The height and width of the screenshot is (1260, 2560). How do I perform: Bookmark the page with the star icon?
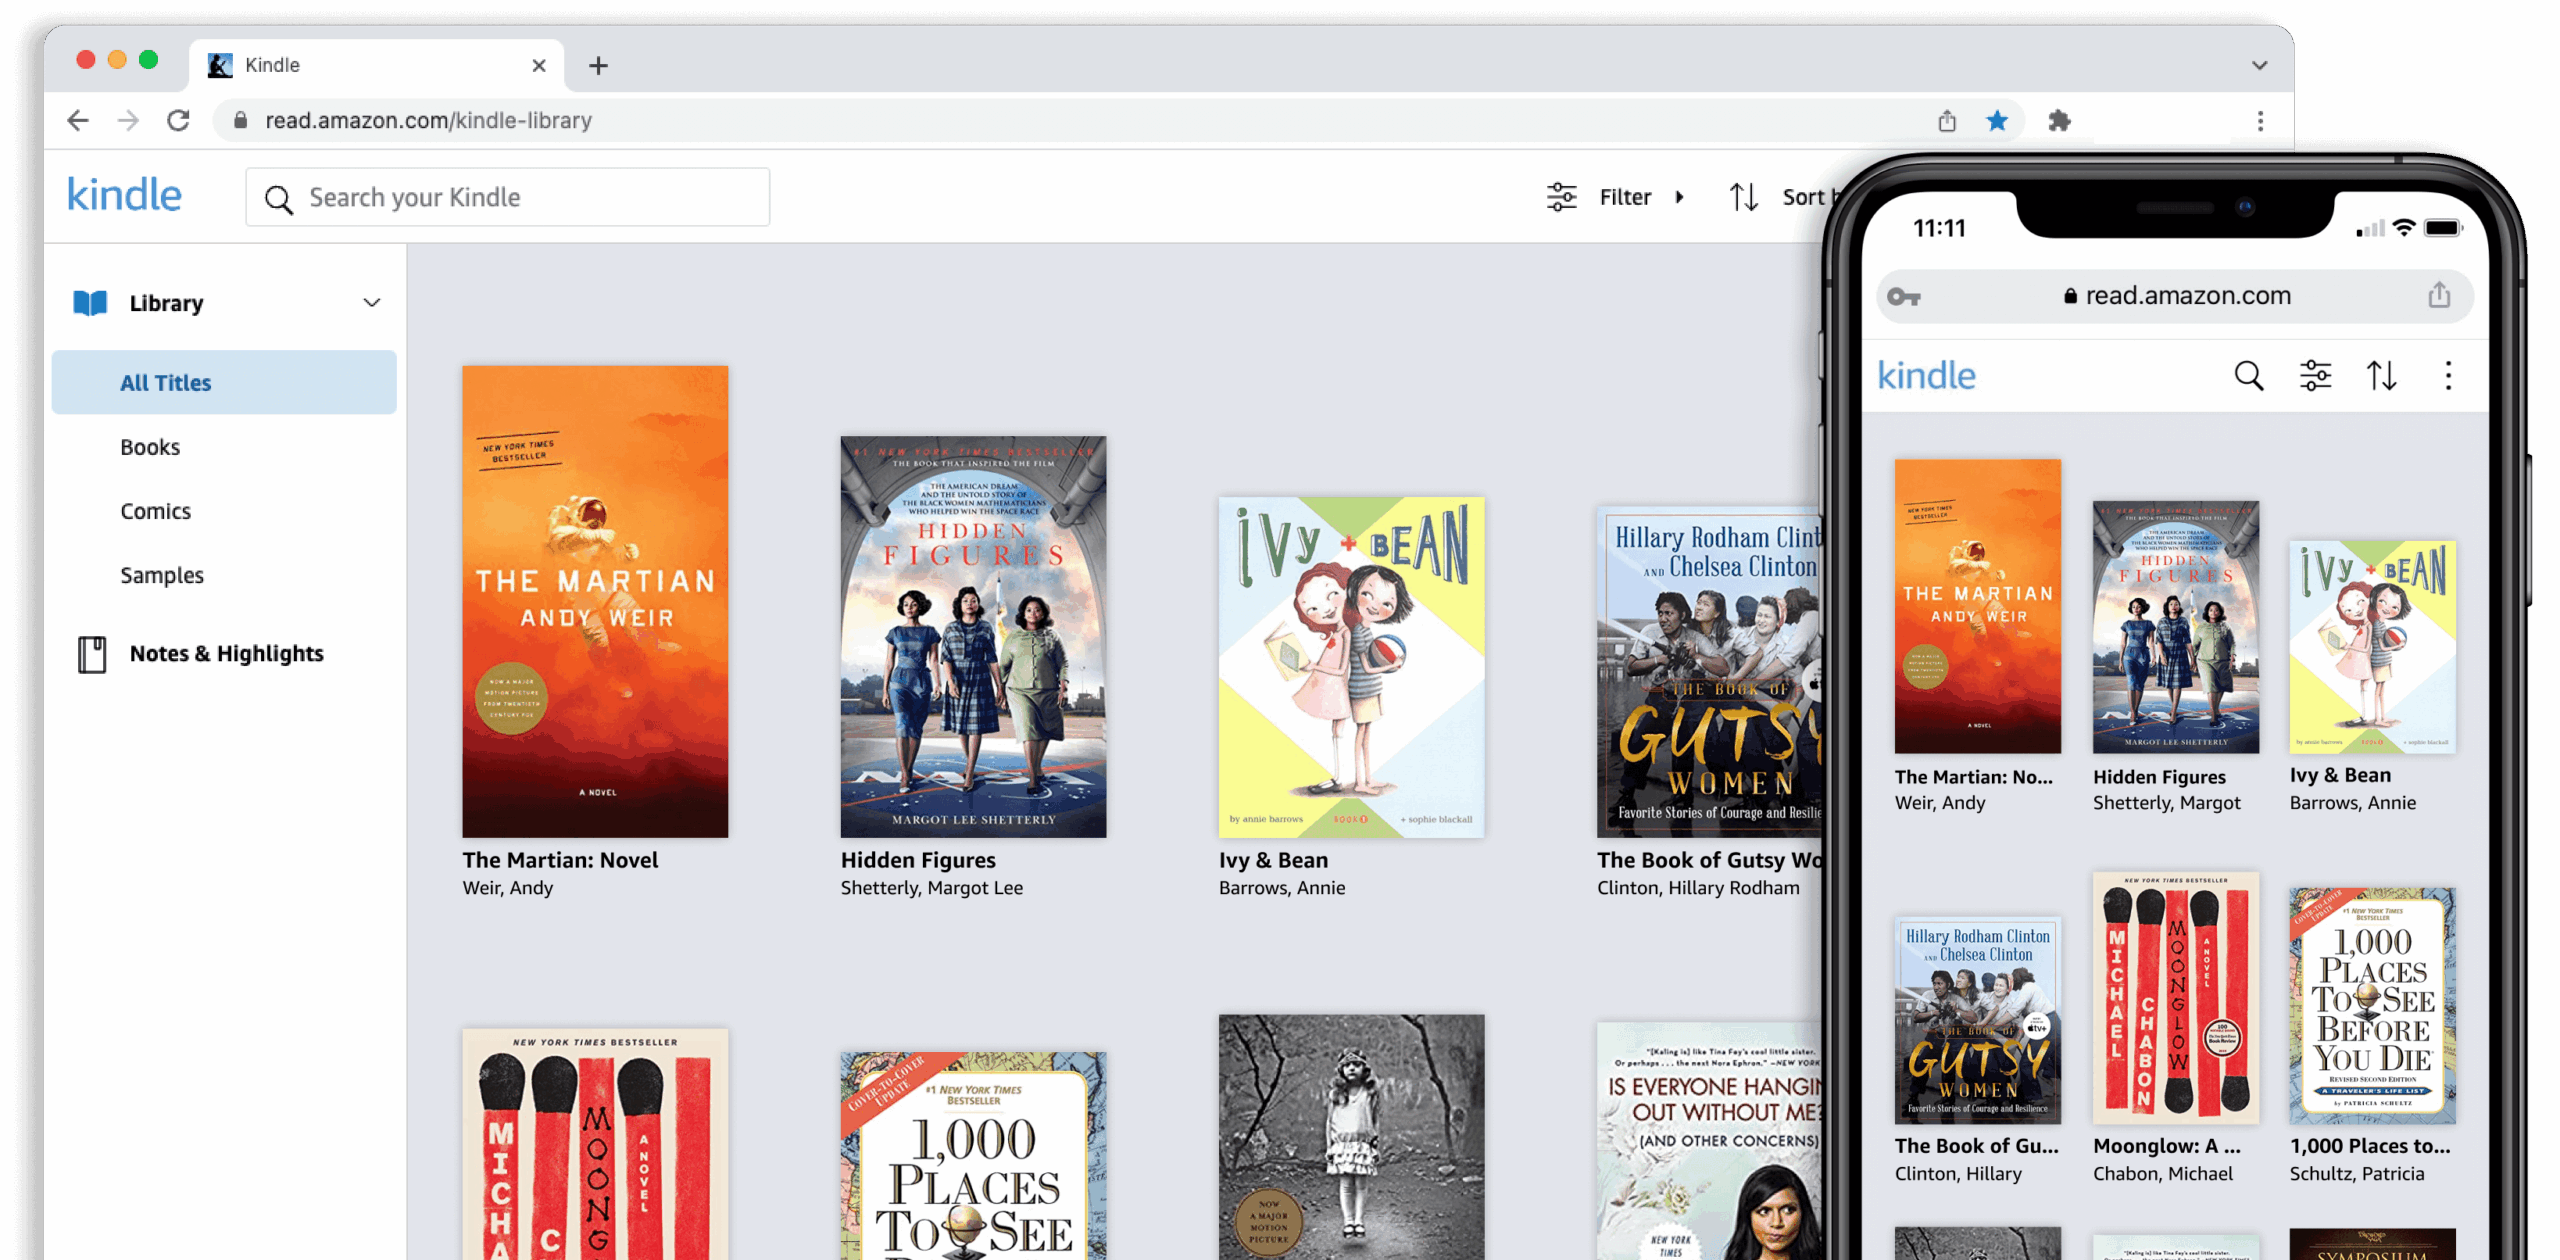click(x=1996, y=120)
